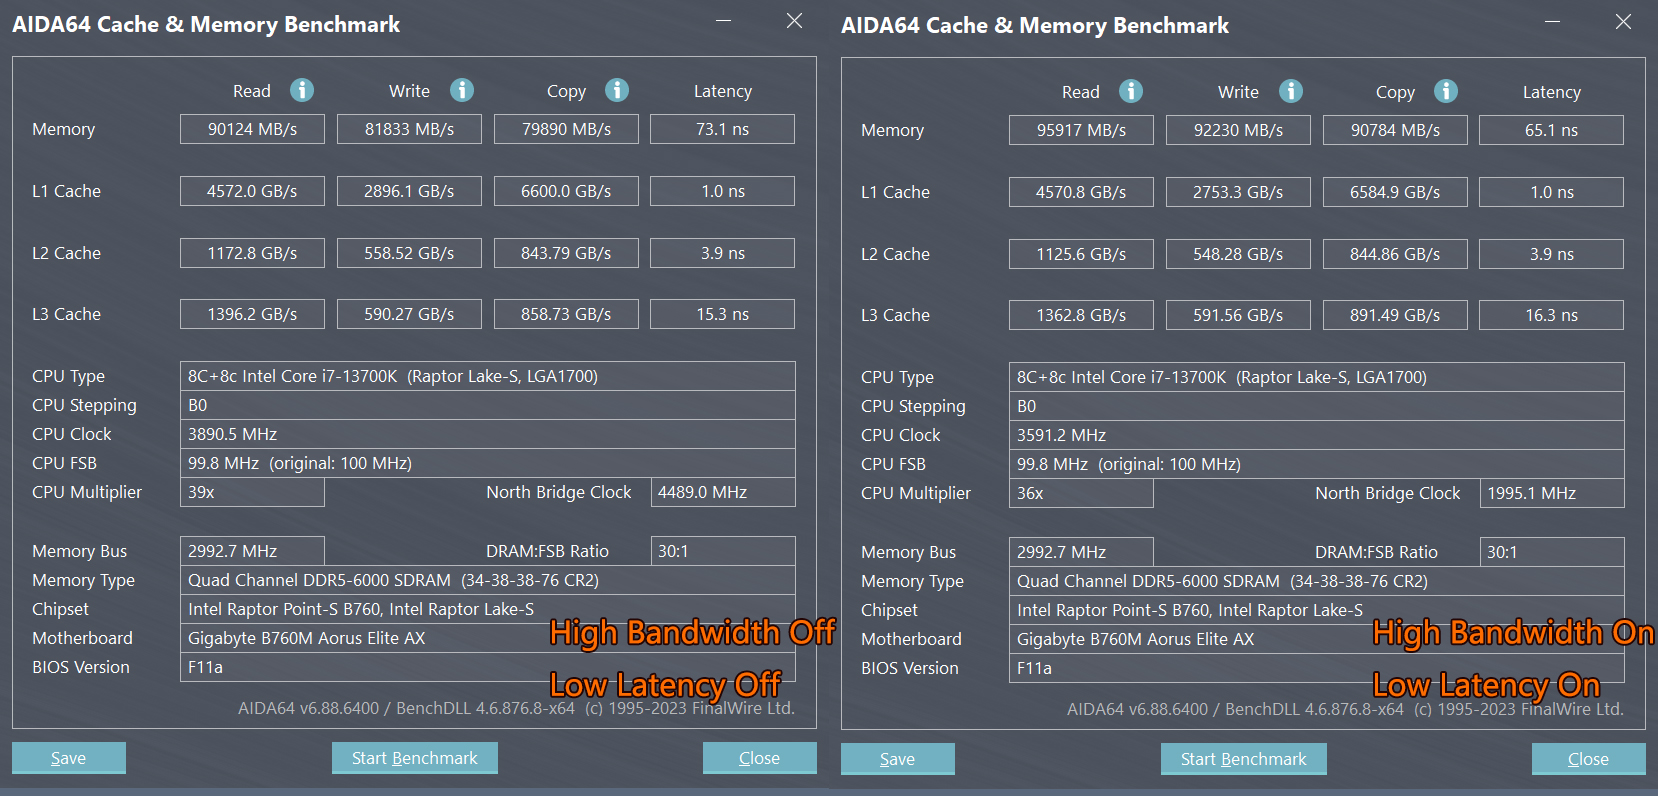Start Benchmark in the right window
The image size is (1658, 798).
[x=1244, y=759]
